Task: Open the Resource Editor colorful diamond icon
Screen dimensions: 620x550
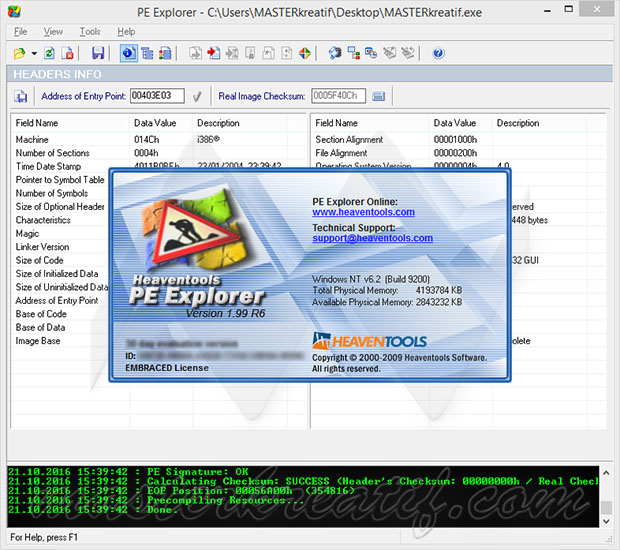Action: pyautogui.click(x=304, y=53)
